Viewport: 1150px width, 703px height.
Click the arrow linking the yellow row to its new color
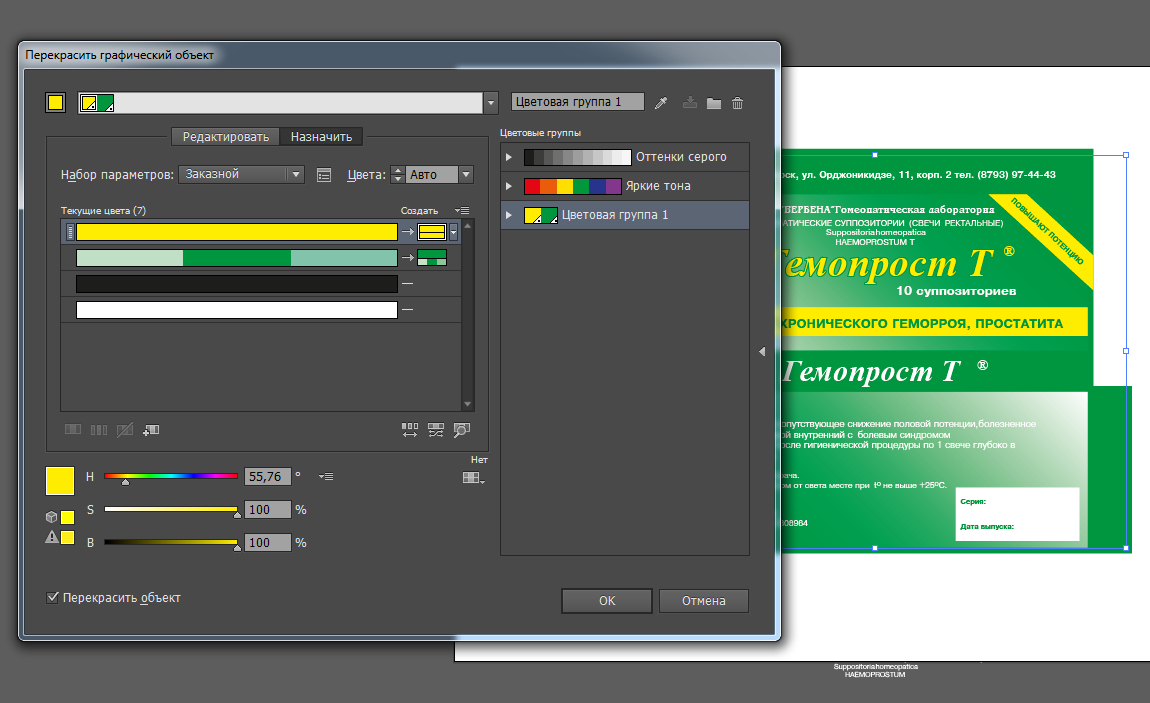pos(408,232)
